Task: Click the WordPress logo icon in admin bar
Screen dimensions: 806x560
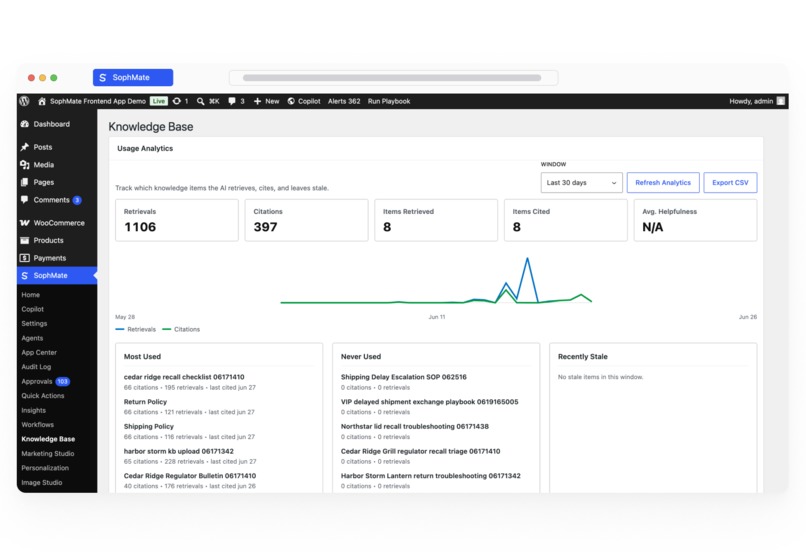Action: point(24,101)
